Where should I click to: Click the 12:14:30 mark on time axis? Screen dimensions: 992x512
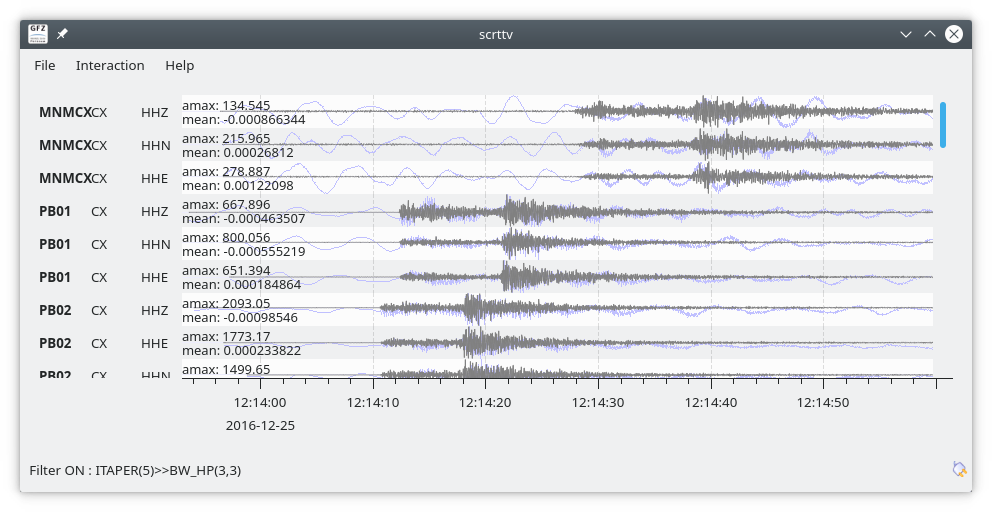click(598, 402)
